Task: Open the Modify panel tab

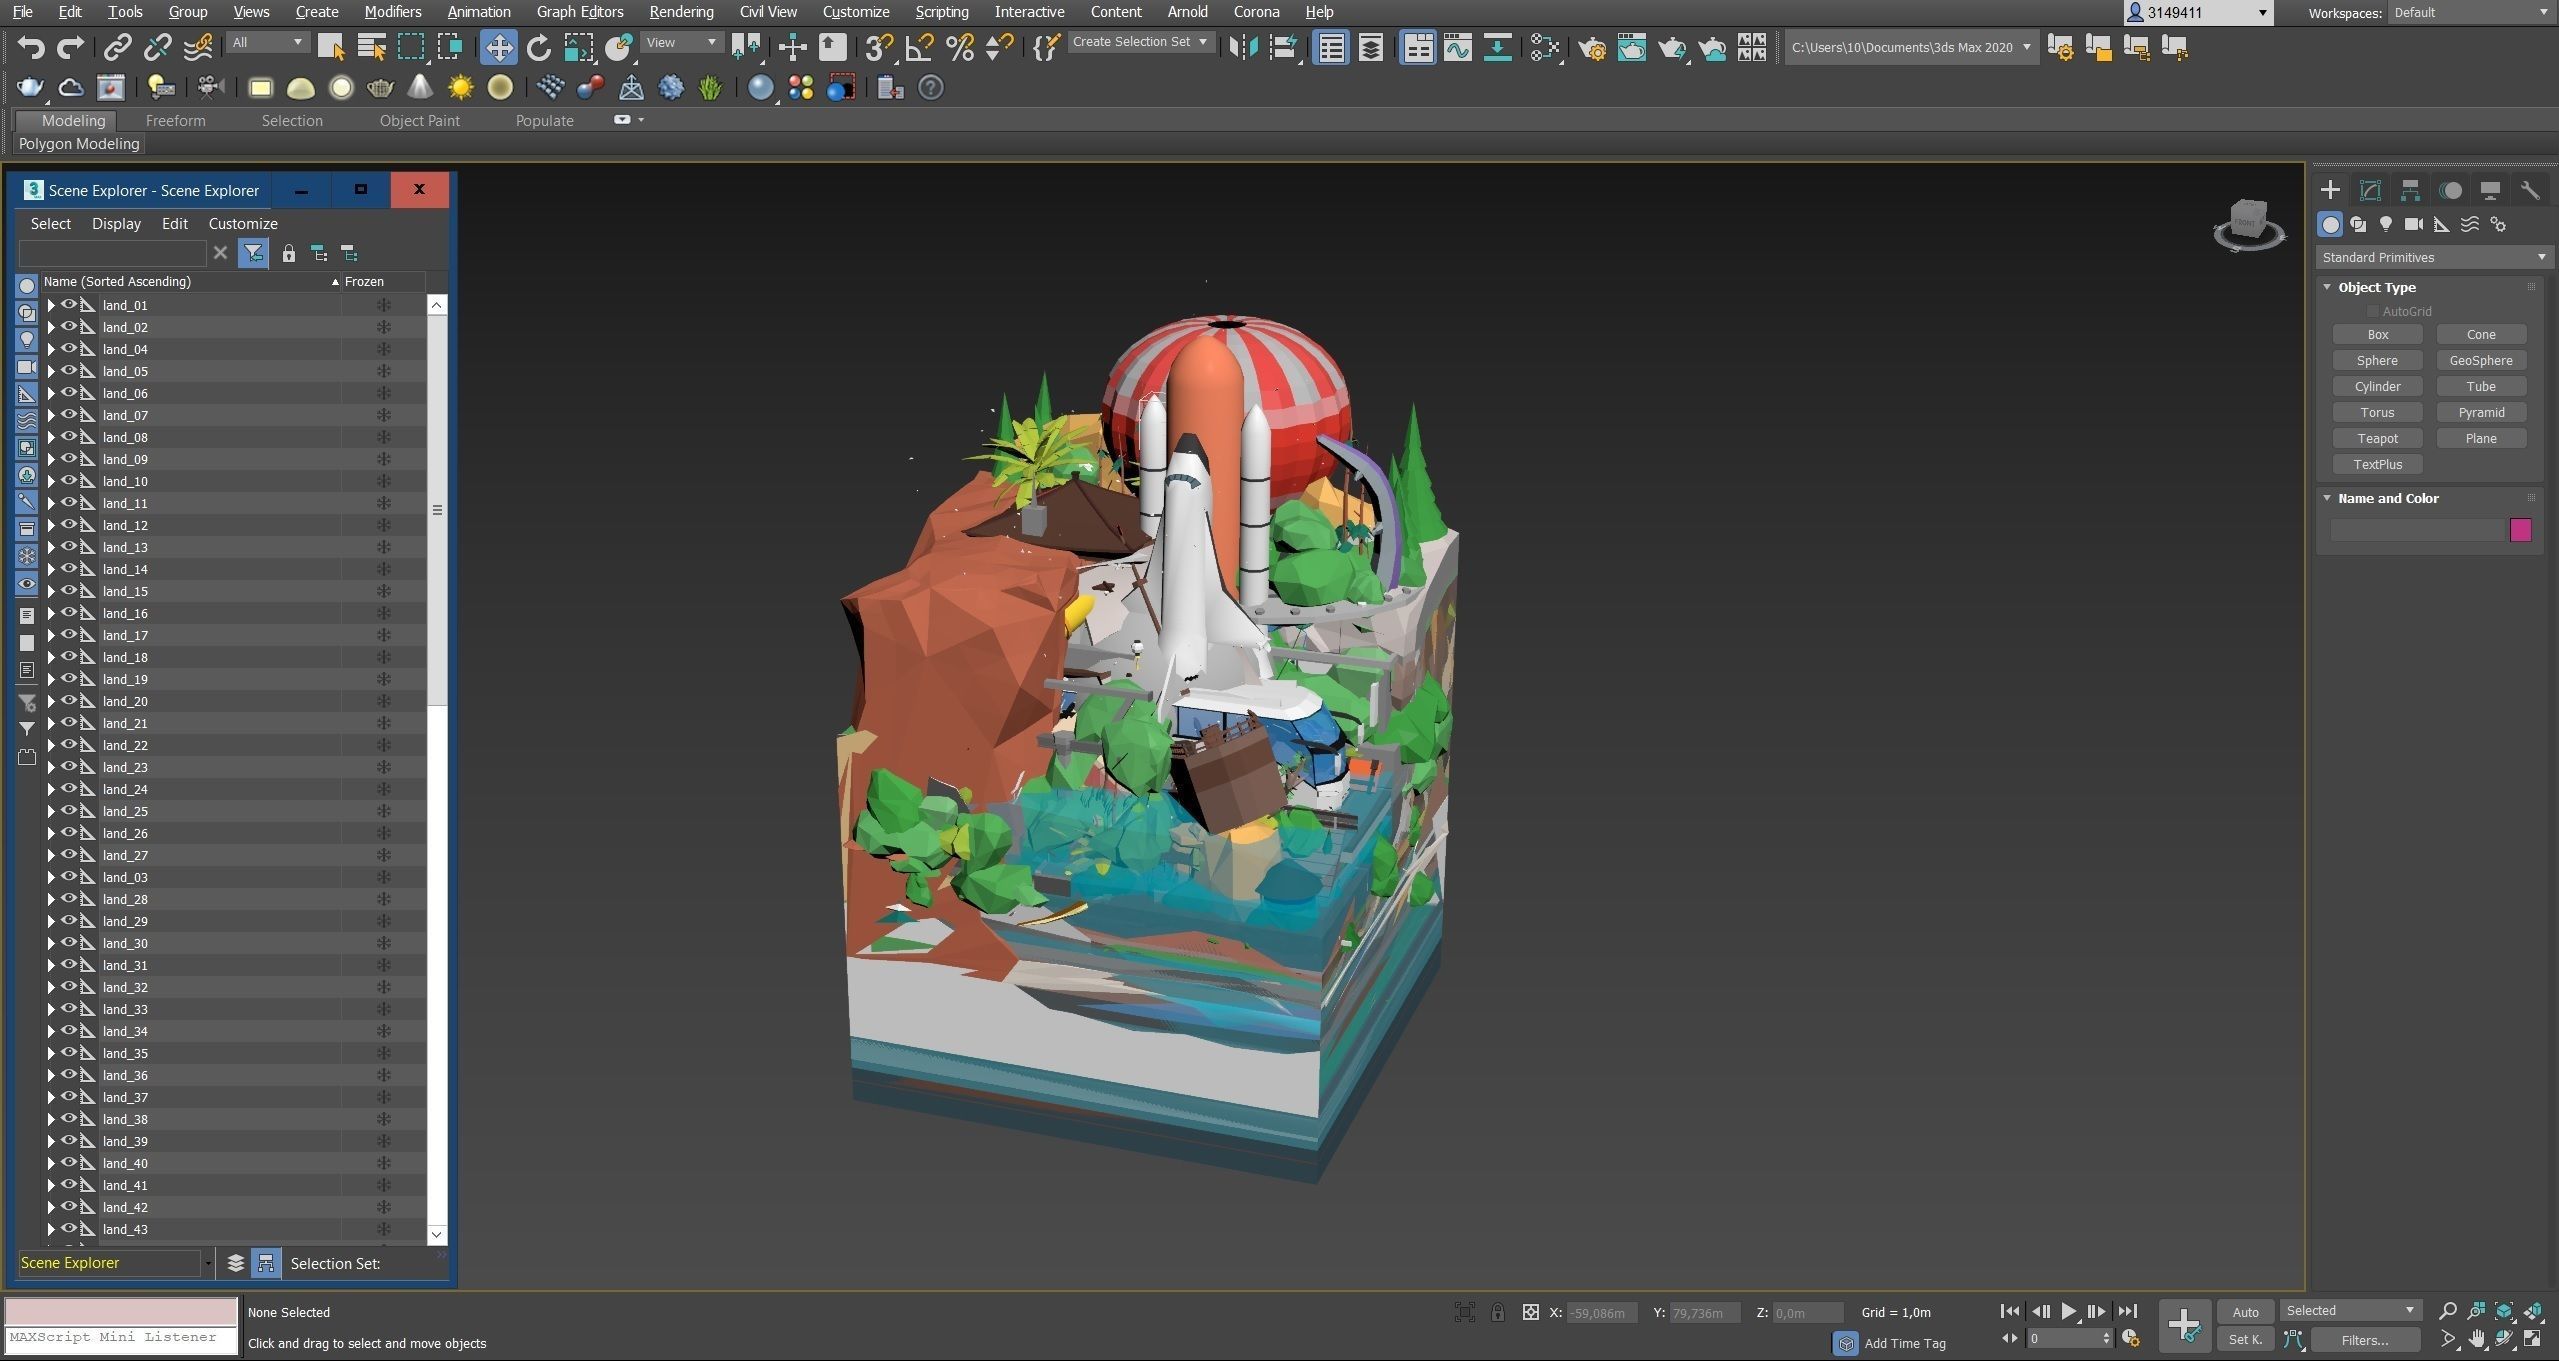Action: coord(2370,190)
